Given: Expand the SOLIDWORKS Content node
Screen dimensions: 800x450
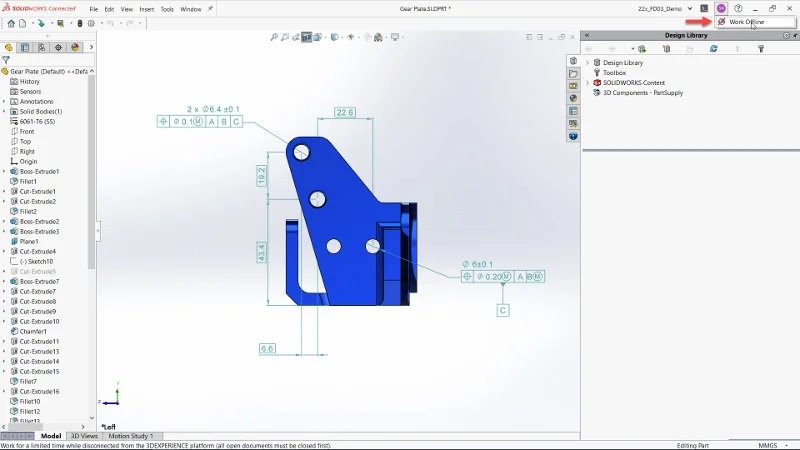Looking at the screenshot, I should (x=588, y=82).
